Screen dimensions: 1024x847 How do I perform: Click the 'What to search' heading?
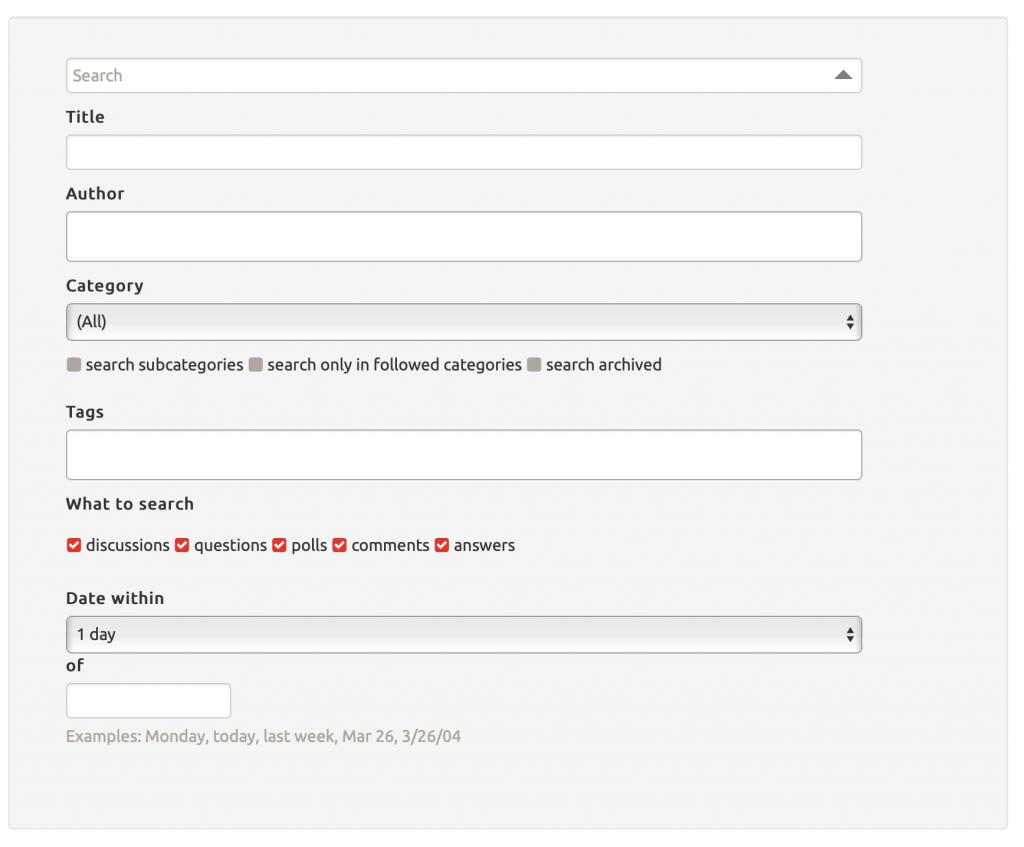130,504
